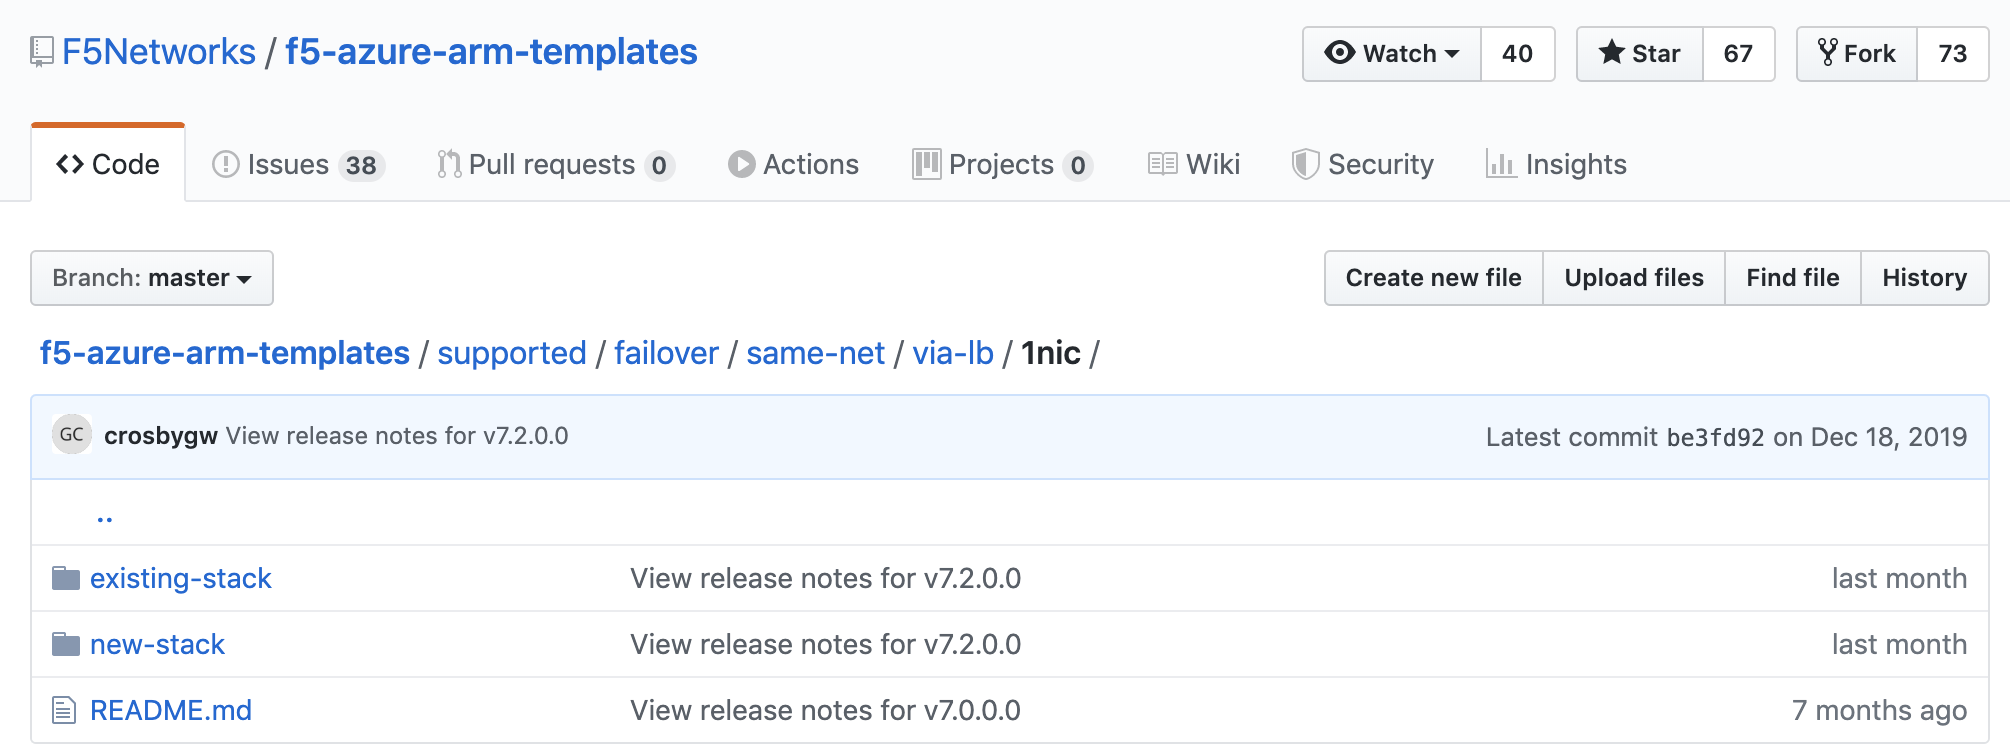Open the Security tab
Viewport: 2010px width, 752px height.
click(1363, 164)
